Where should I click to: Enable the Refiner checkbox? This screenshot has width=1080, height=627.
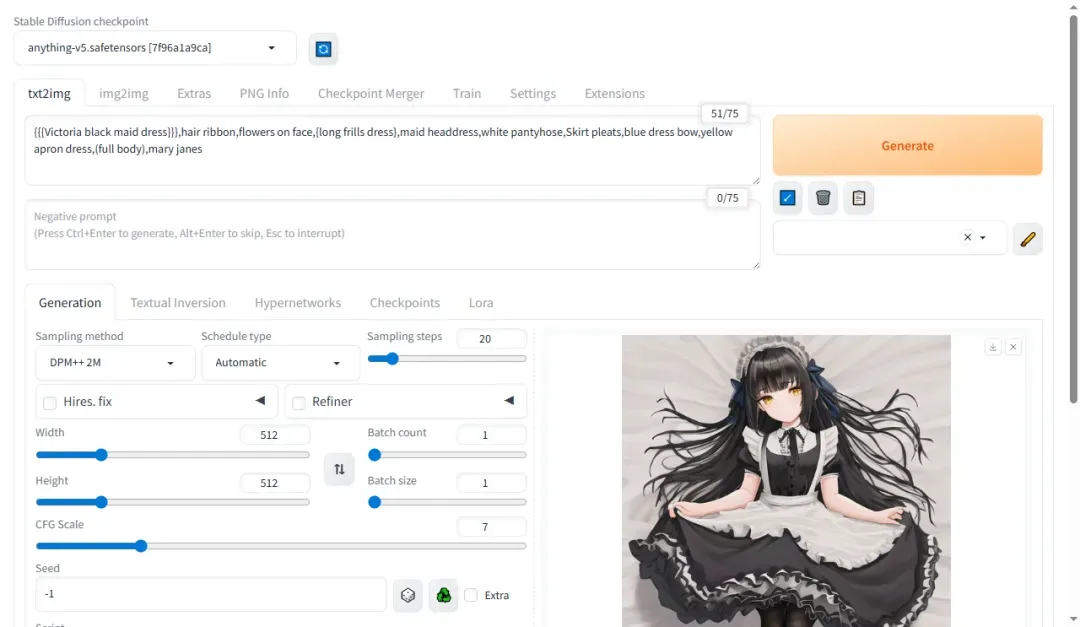299,402
